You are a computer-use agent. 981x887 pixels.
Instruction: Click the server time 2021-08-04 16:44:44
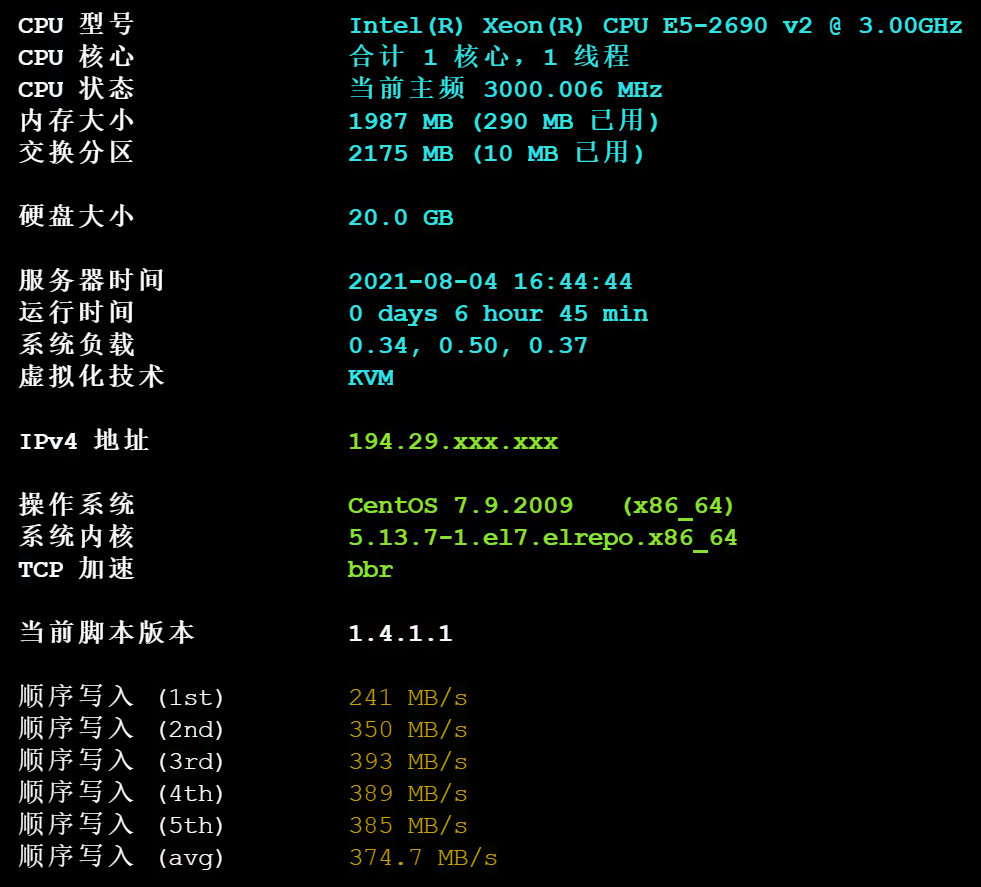(490, 281)
